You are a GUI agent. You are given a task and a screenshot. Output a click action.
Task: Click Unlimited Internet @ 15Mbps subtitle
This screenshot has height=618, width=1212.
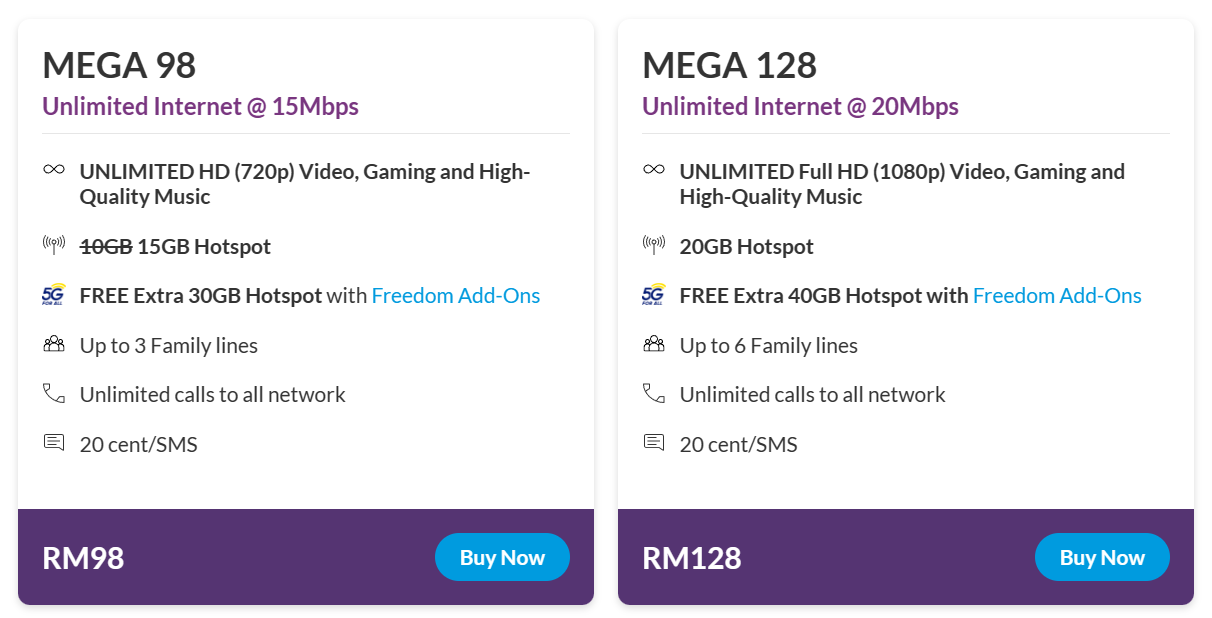click(x=200, y=106)
